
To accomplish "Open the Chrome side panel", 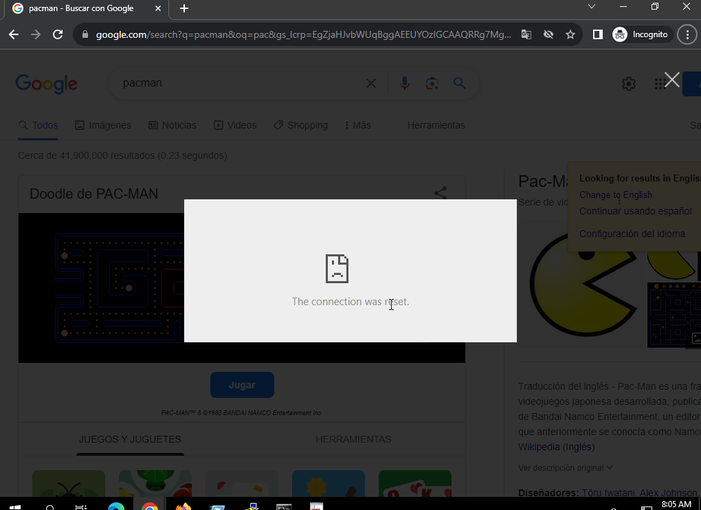I will (x=597, y=34).
